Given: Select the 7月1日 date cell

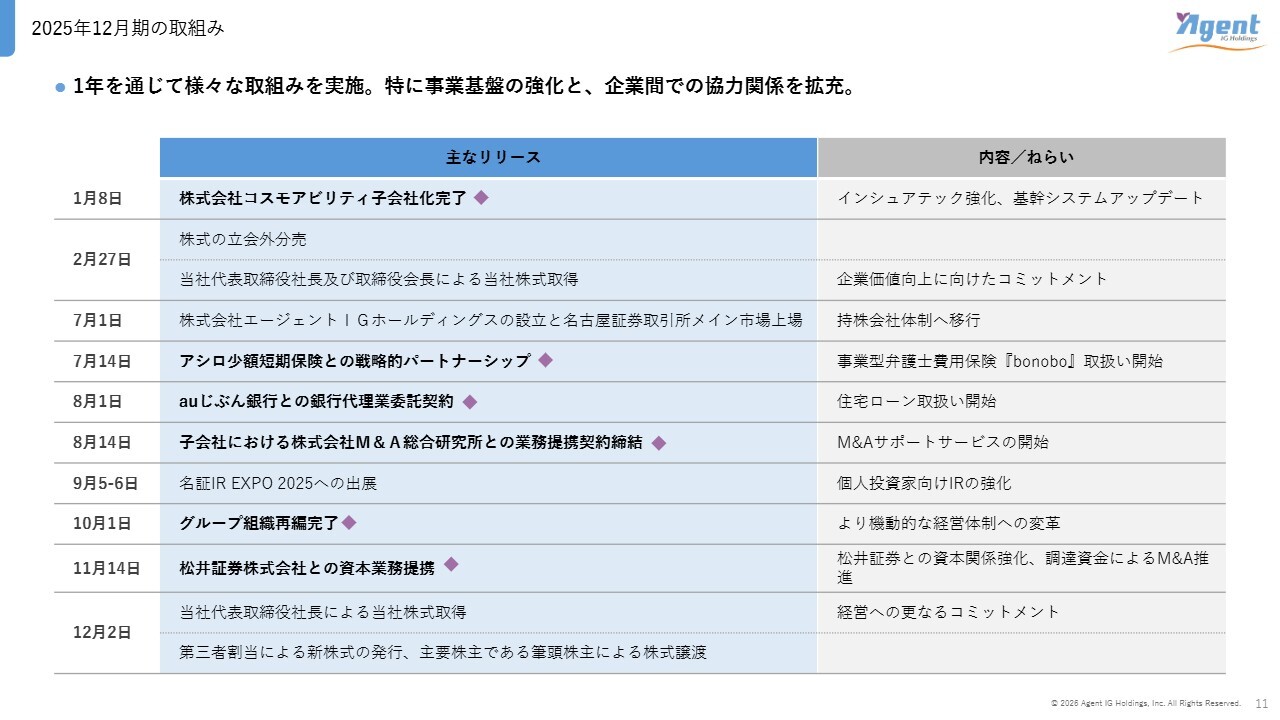Looking at the screenshot, I should [97, 321].
